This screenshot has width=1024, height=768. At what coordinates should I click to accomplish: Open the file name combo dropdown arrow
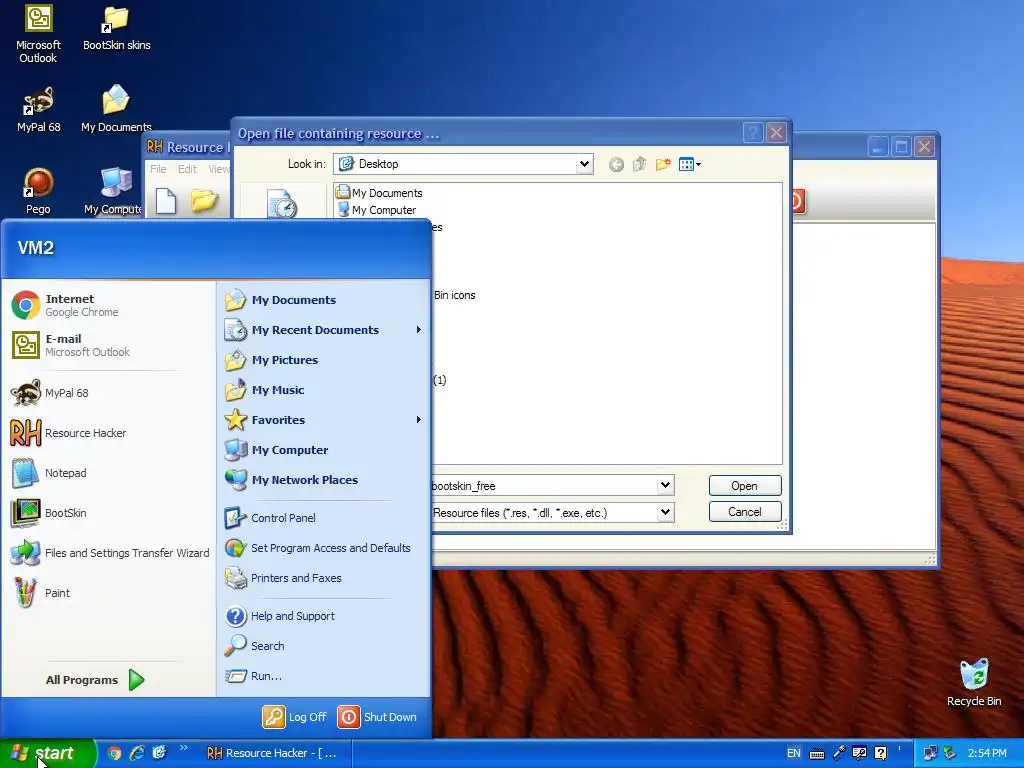665,485
